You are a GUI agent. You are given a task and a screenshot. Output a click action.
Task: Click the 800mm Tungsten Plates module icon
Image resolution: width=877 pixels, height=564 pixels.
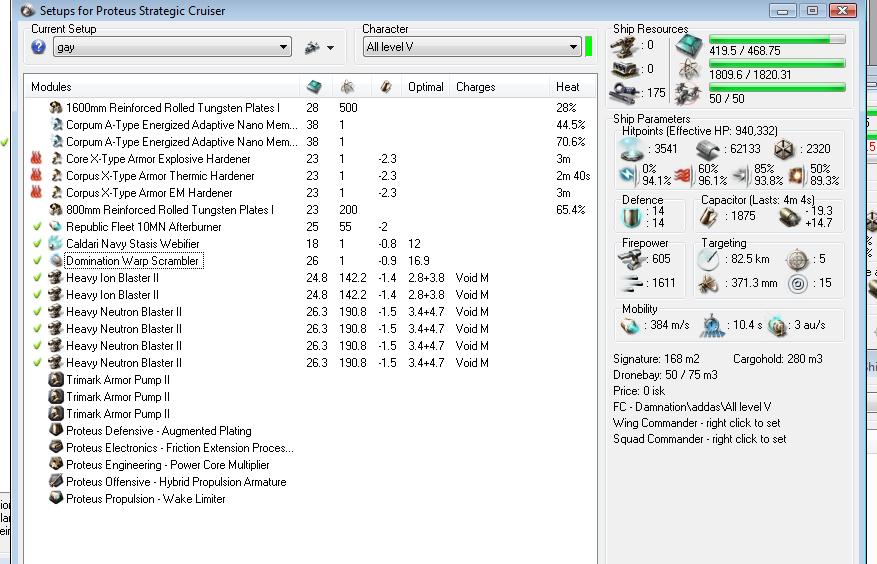coord(55,209)
